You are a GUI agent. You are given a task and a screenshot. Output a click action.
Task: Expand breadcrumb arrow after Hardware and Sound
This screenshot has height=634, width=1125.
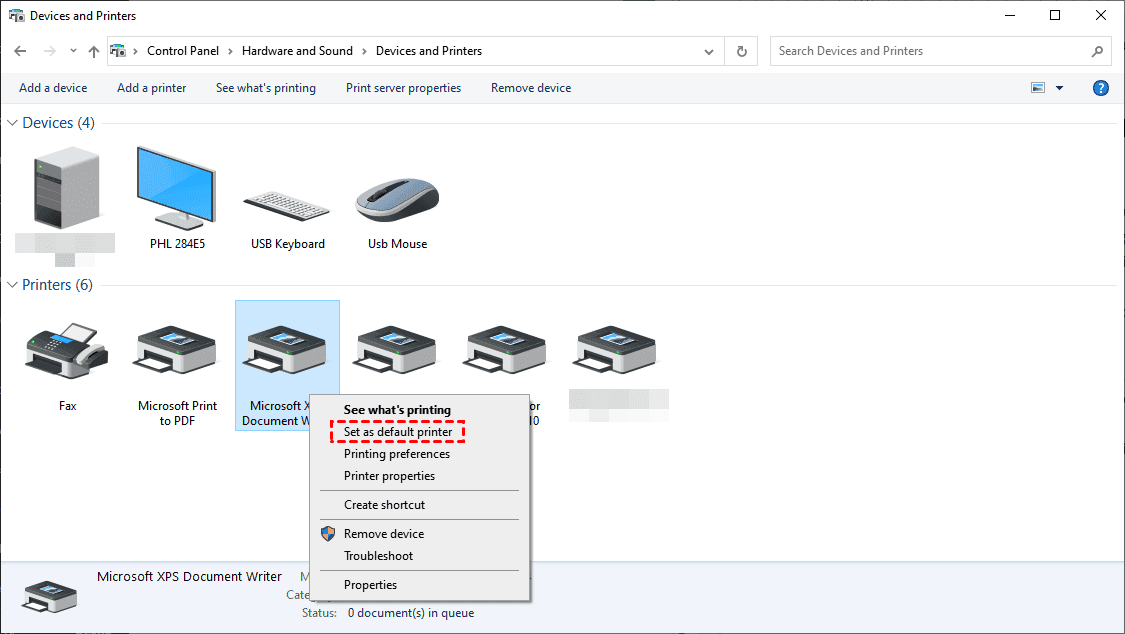point(364,52)
